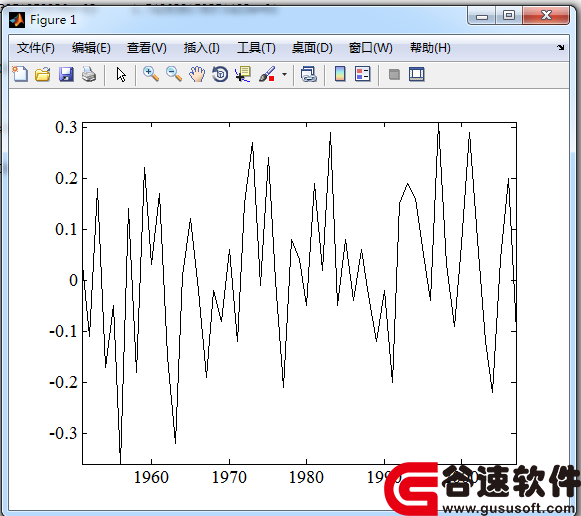Click the Figure 1 title text
This screenshot has height=516, width=581.
point(53,20)
